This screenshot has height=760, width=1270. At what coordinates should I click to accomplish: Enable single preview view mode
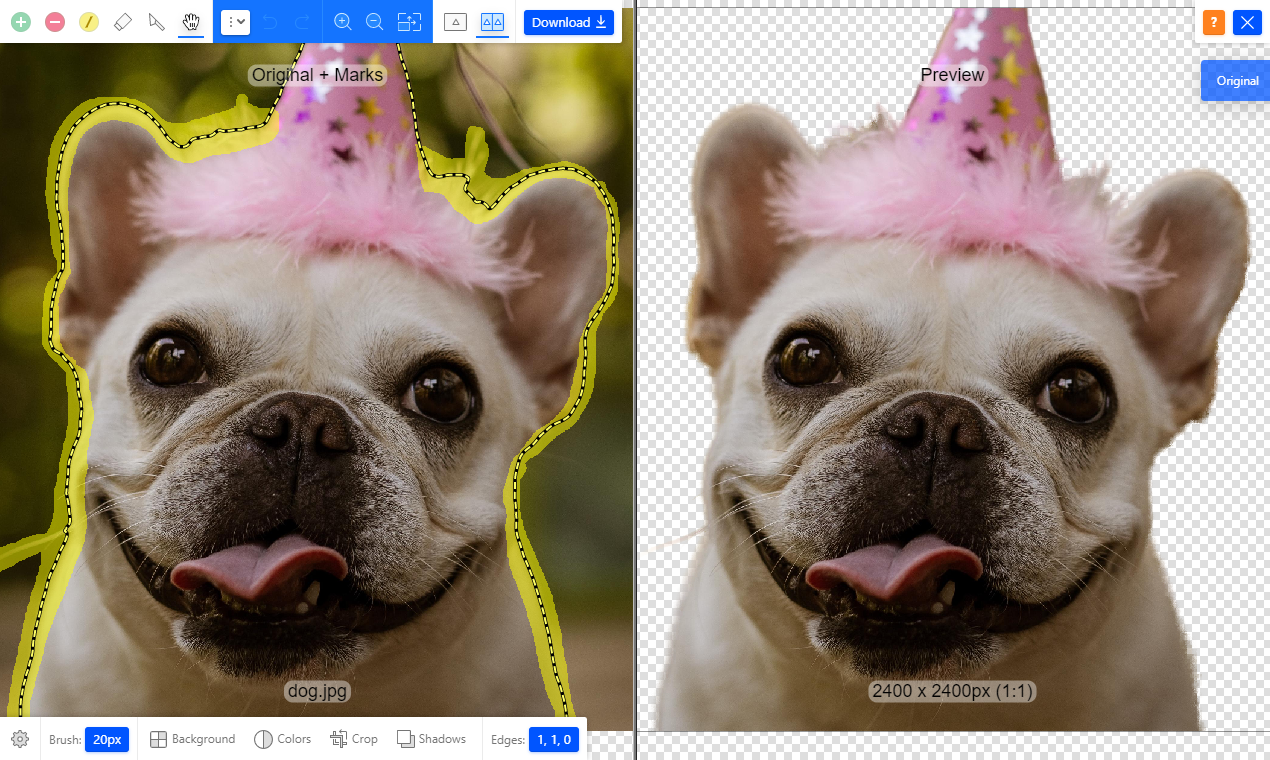pos(455,21)
